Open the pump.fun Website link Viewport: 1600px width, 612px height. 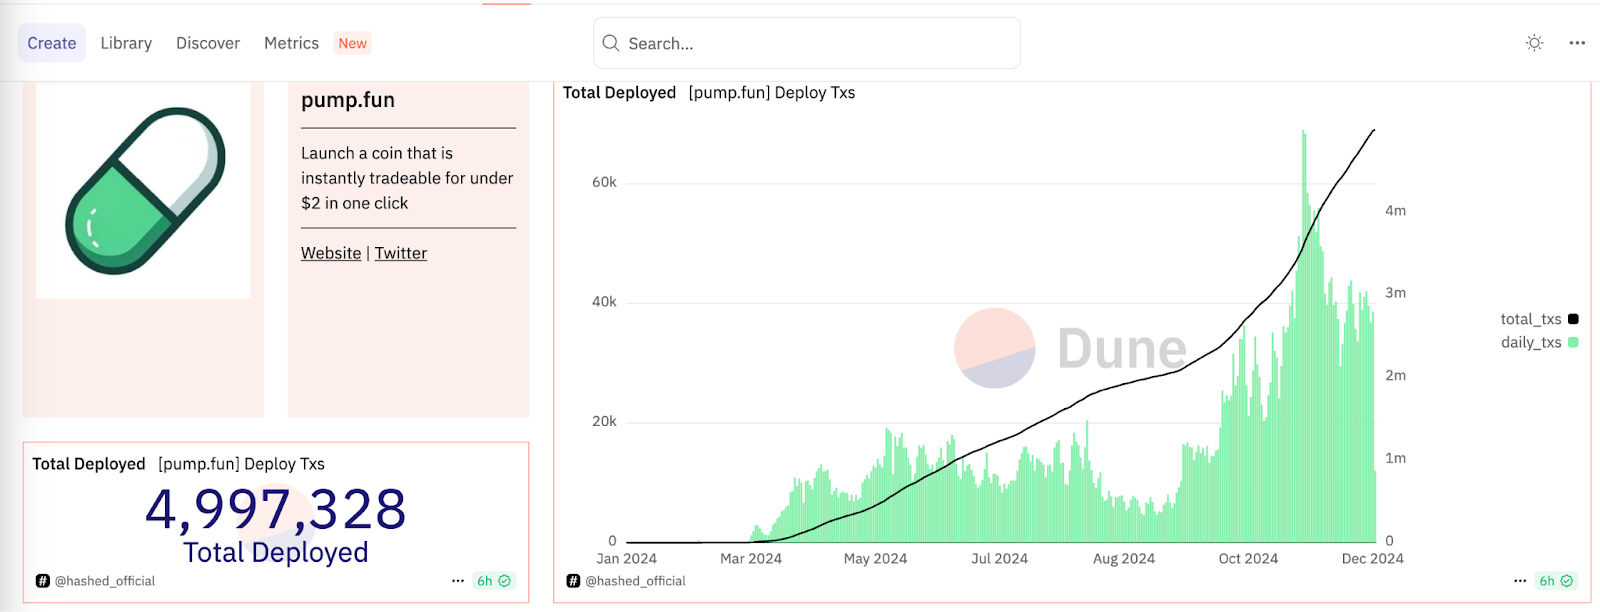click(x=331, y=253)
